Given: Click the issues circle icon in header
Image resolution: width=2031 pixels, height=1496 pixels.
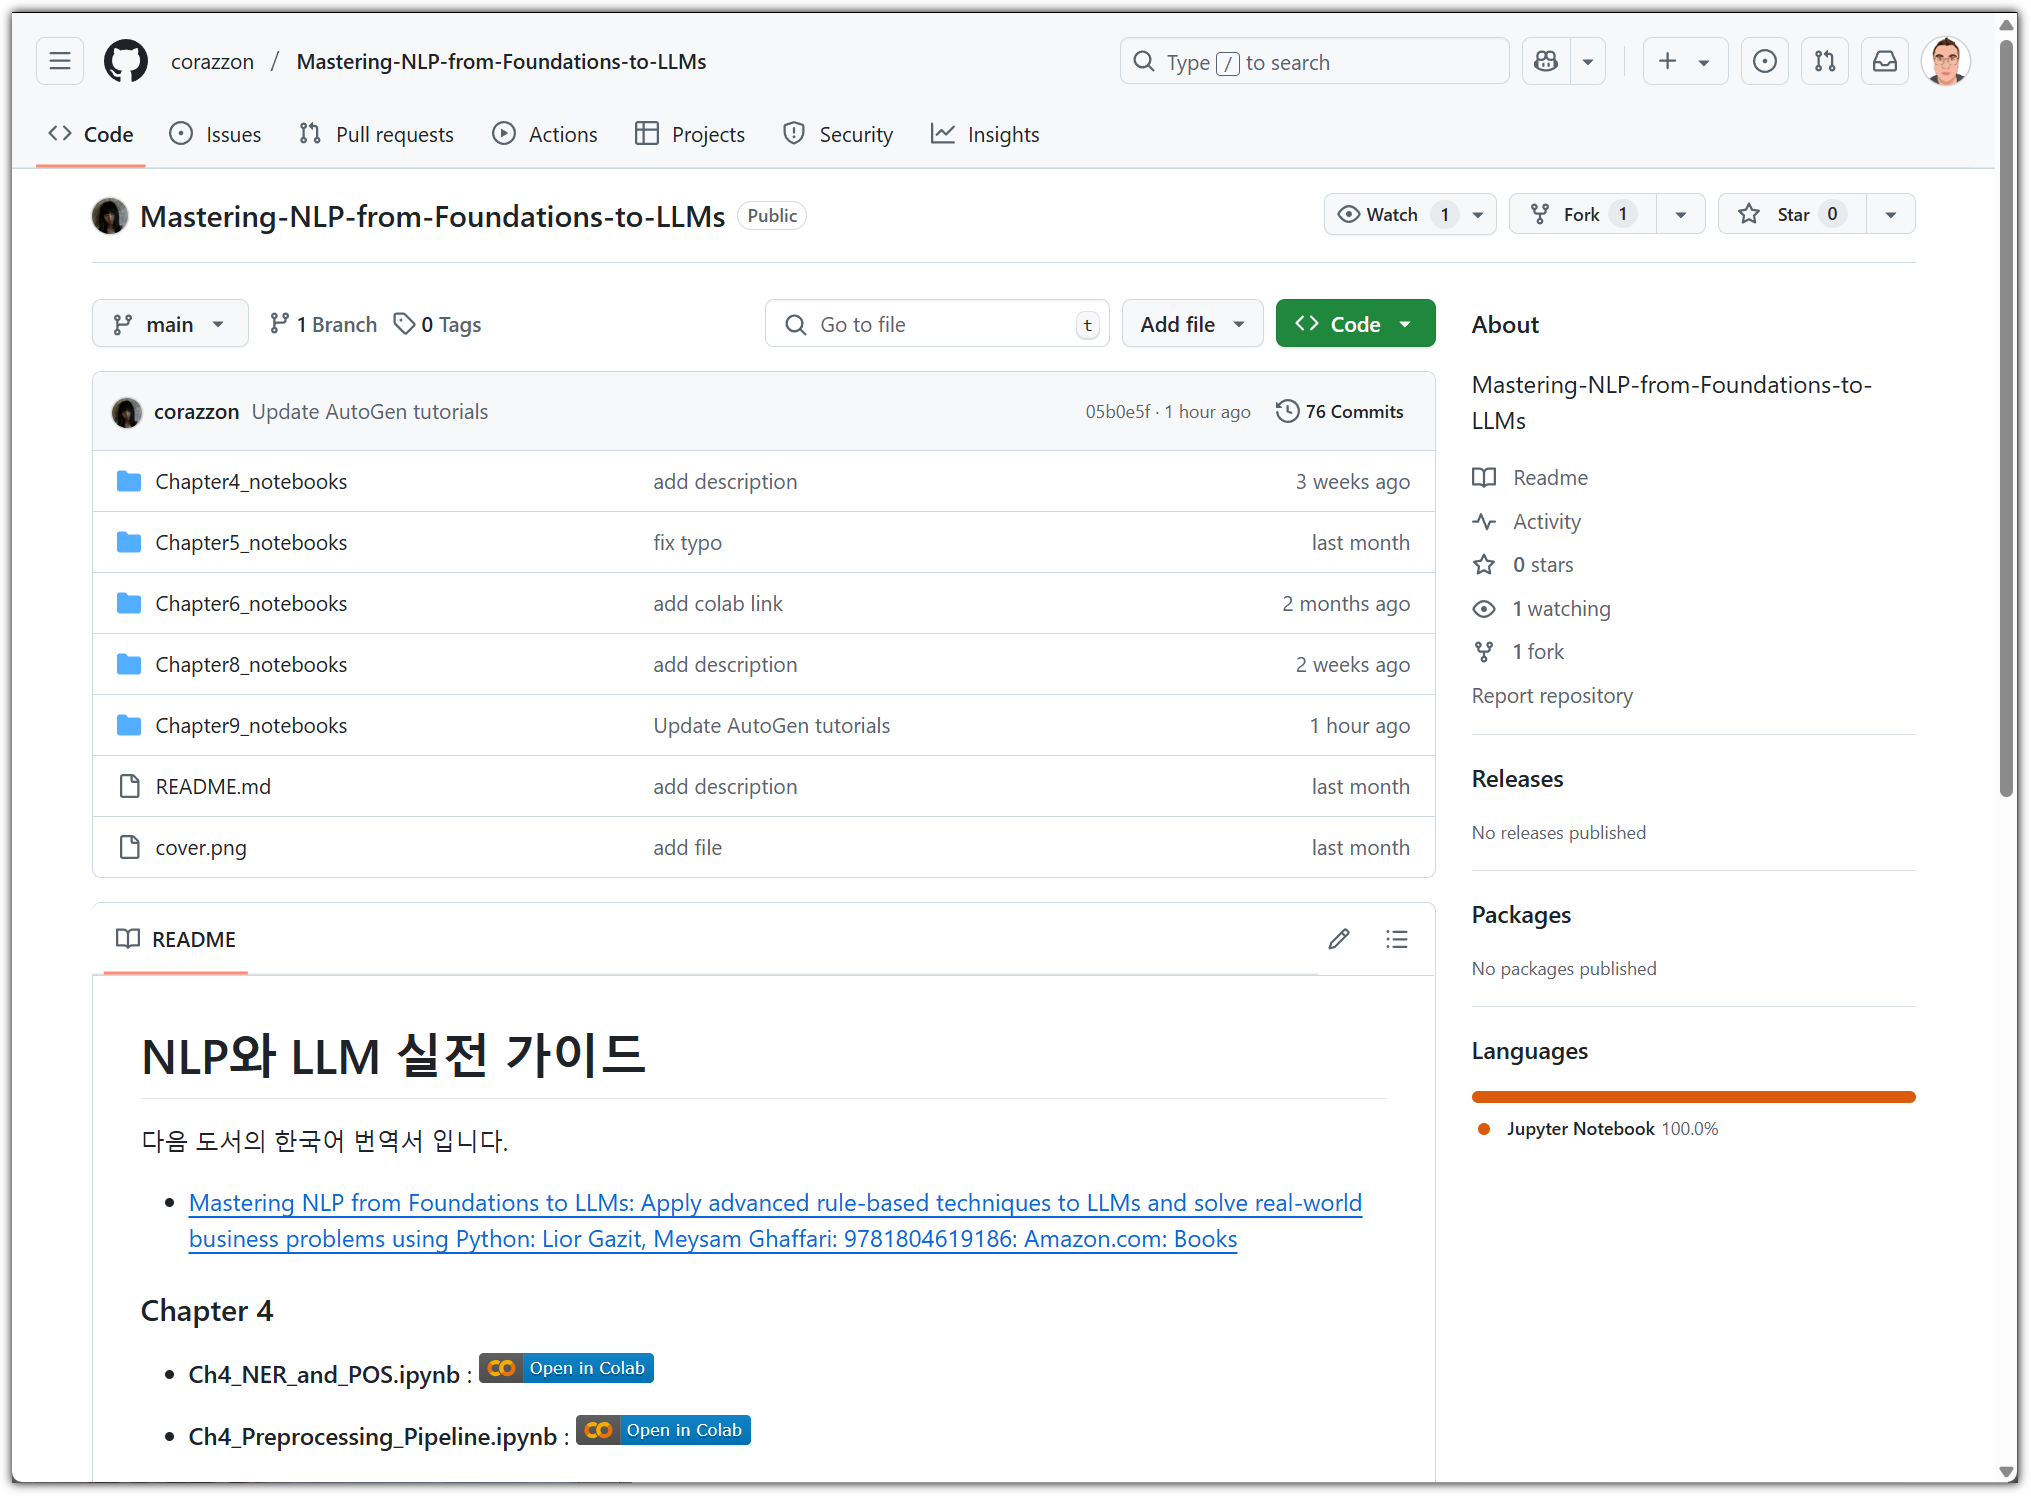Looking at the screenshot, I should 1764,62.
